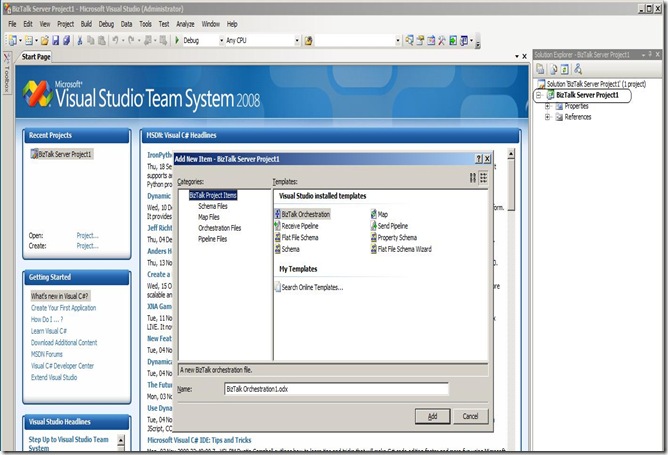This screenshot has height=455, width=668.
Task: Switch the dialog to small icons view
Action: point(484,178)
